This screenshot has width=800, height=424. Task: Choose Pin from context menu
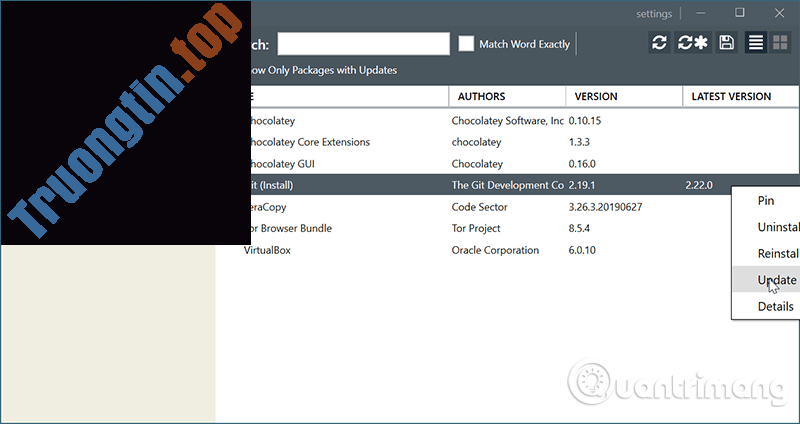click(765, 201)
